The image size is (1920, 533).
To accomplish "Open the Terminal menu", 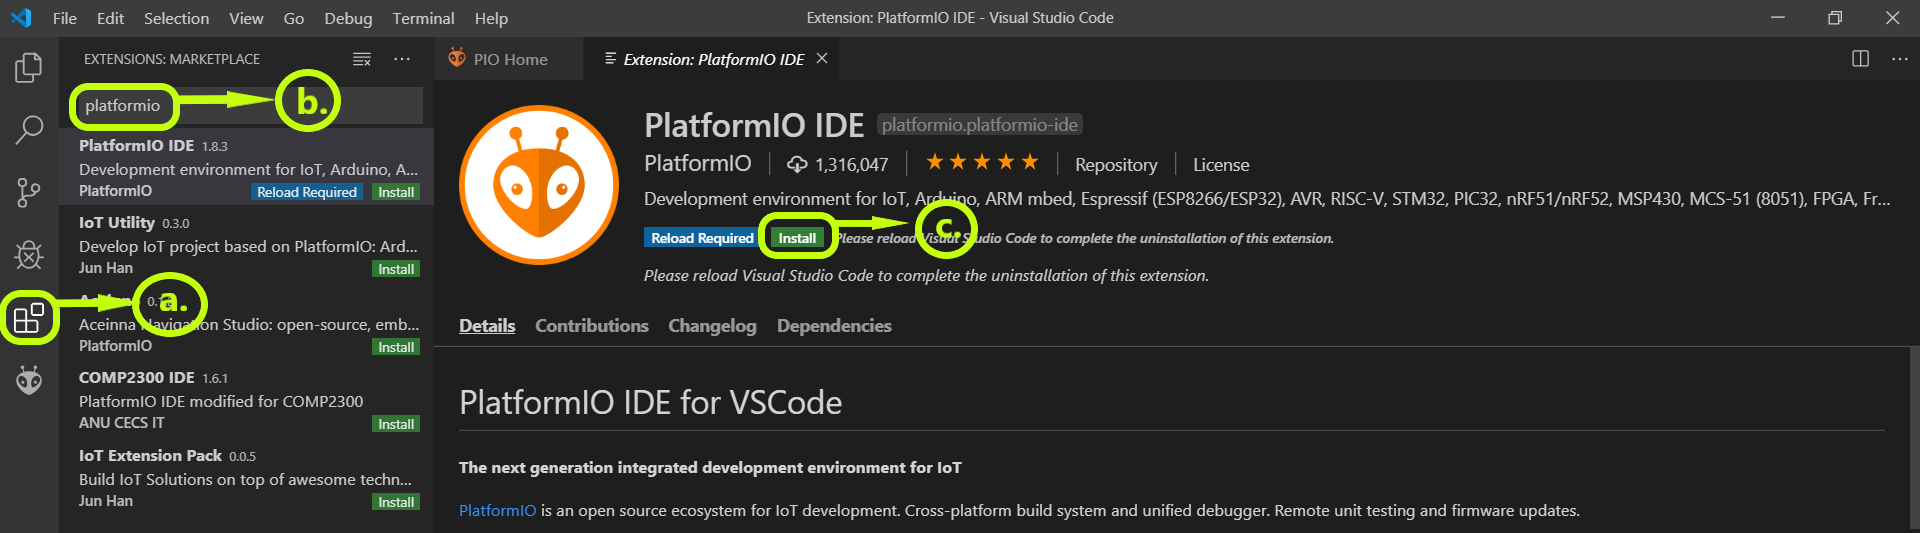I will (423, 18).
